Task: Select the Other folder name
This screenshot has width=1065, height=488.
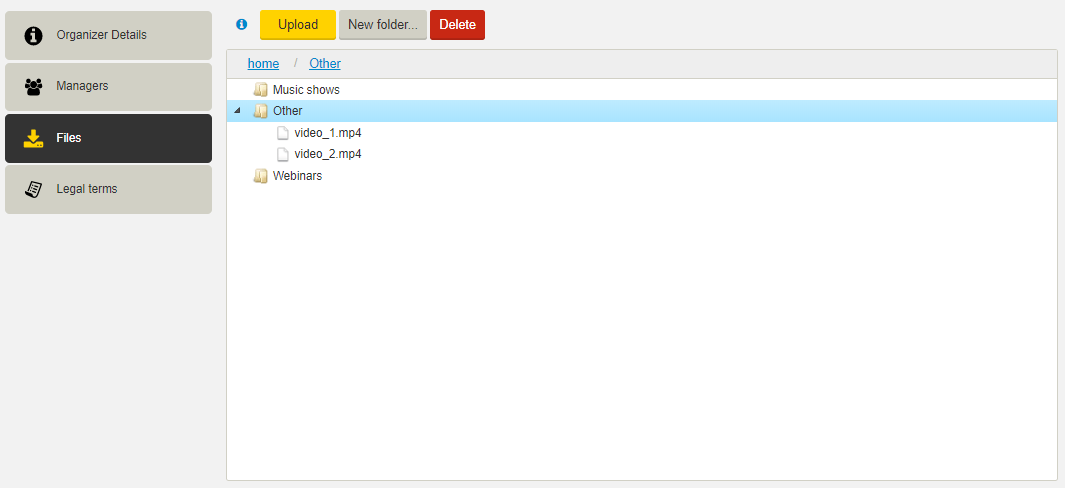Action: pos(287,111)
